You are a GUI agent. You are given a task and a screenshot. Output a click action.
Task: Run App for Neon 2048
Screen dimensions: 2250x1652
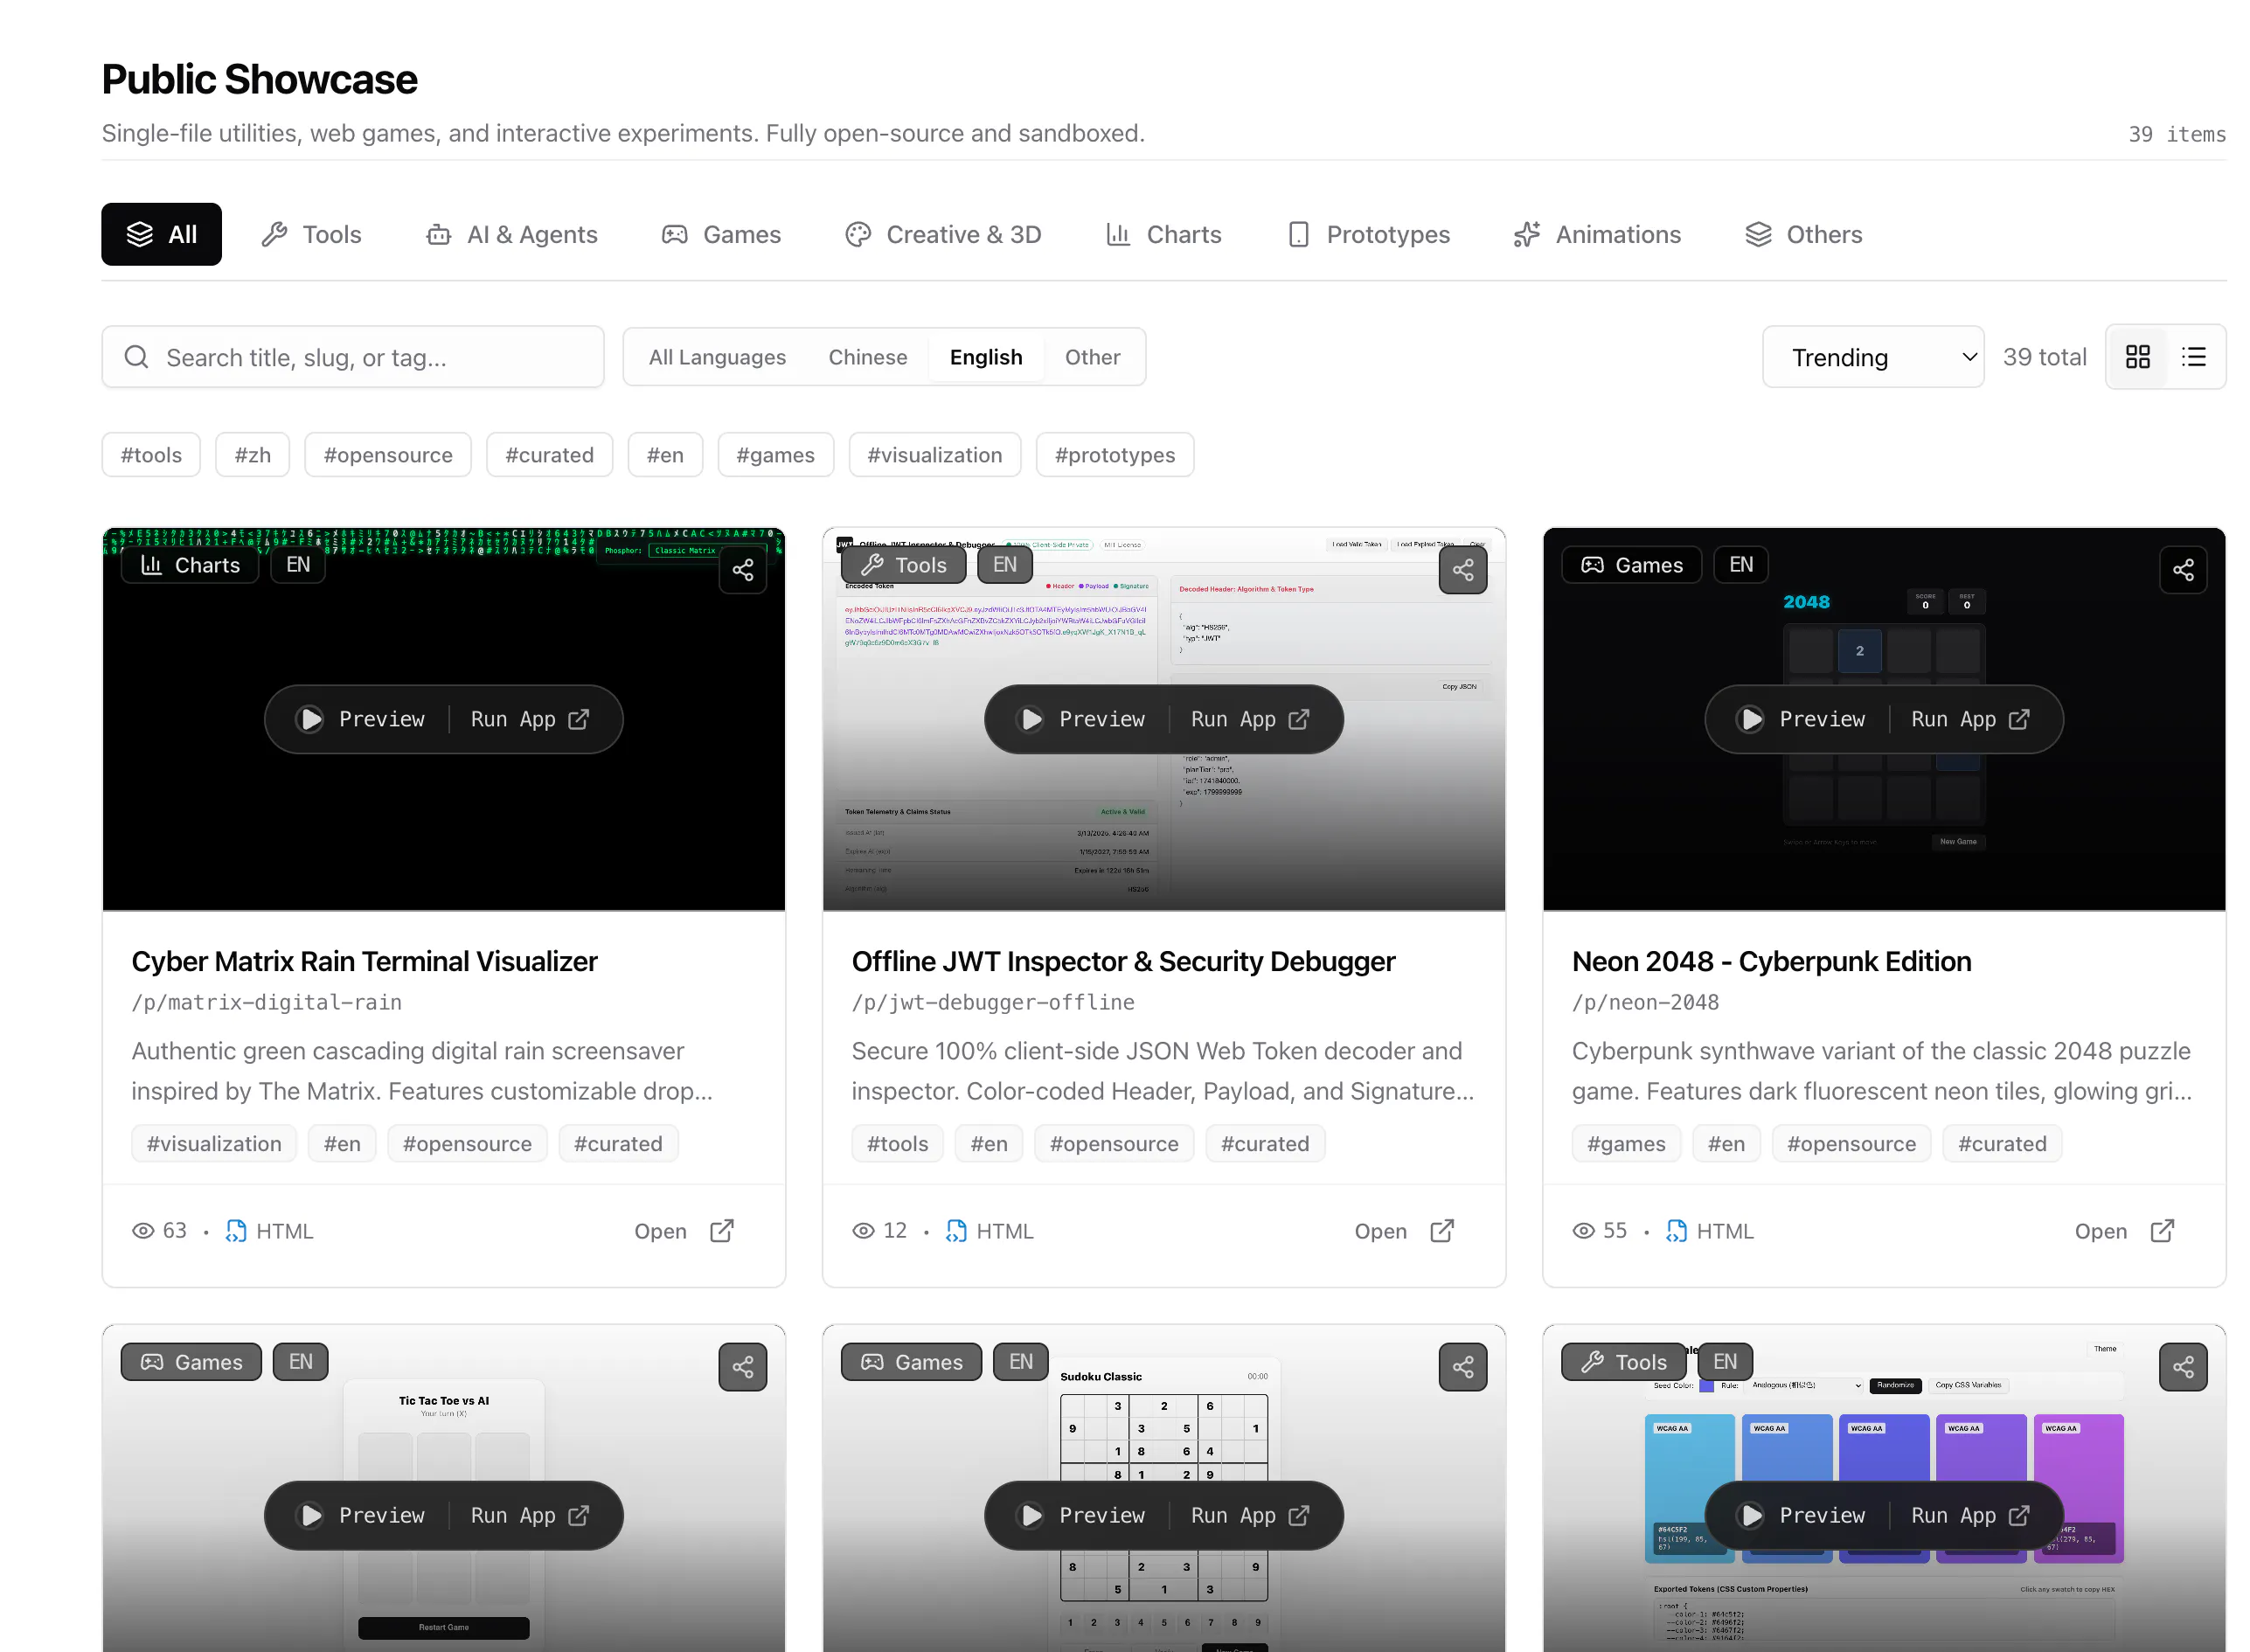(x=1969, y=719)
